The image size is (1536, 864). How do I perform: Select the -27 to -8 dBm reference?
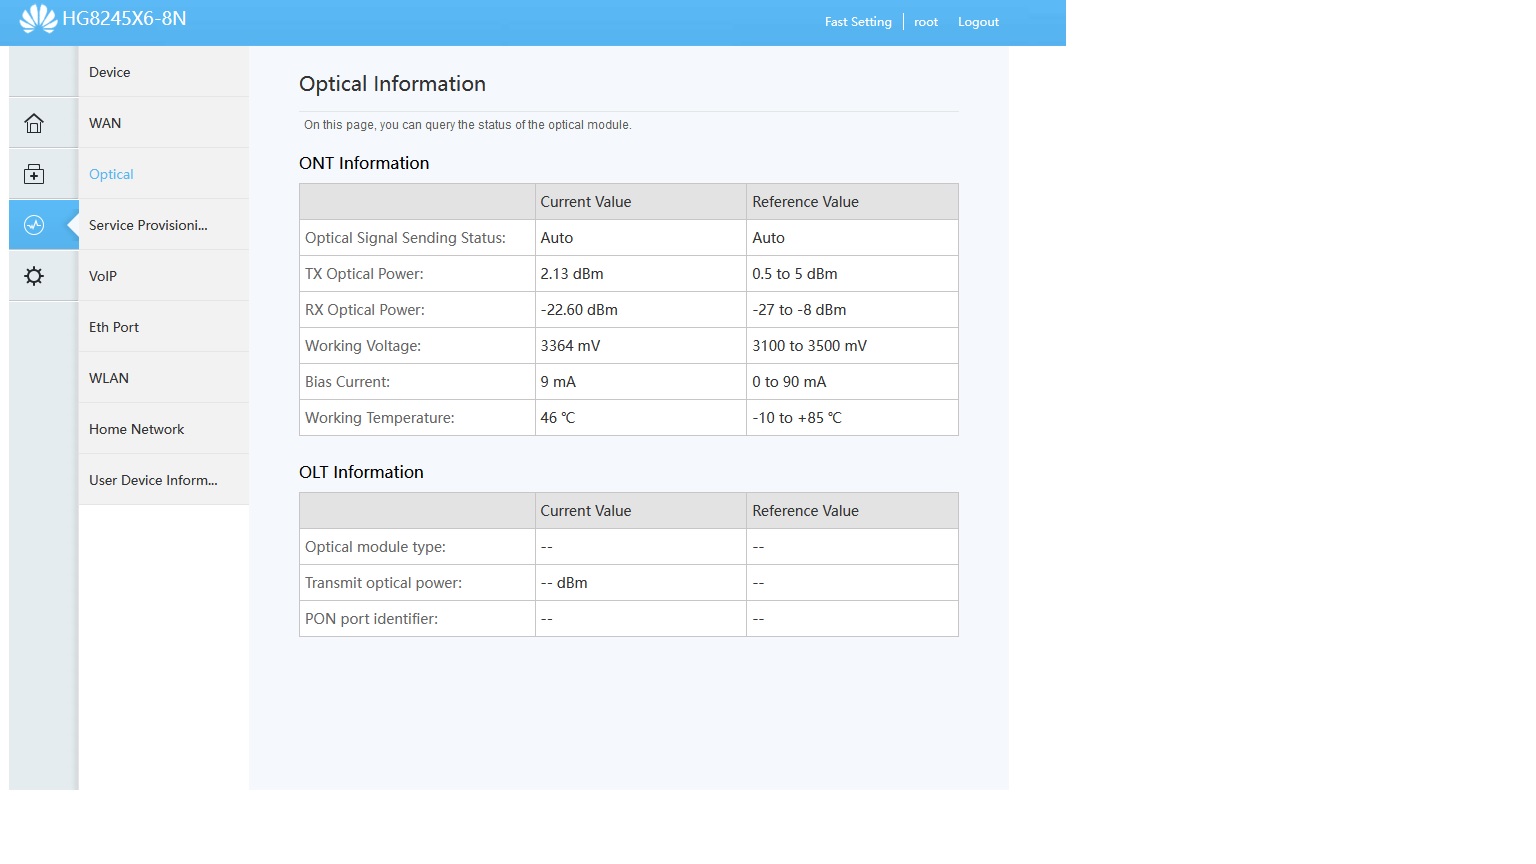(799, 310)
